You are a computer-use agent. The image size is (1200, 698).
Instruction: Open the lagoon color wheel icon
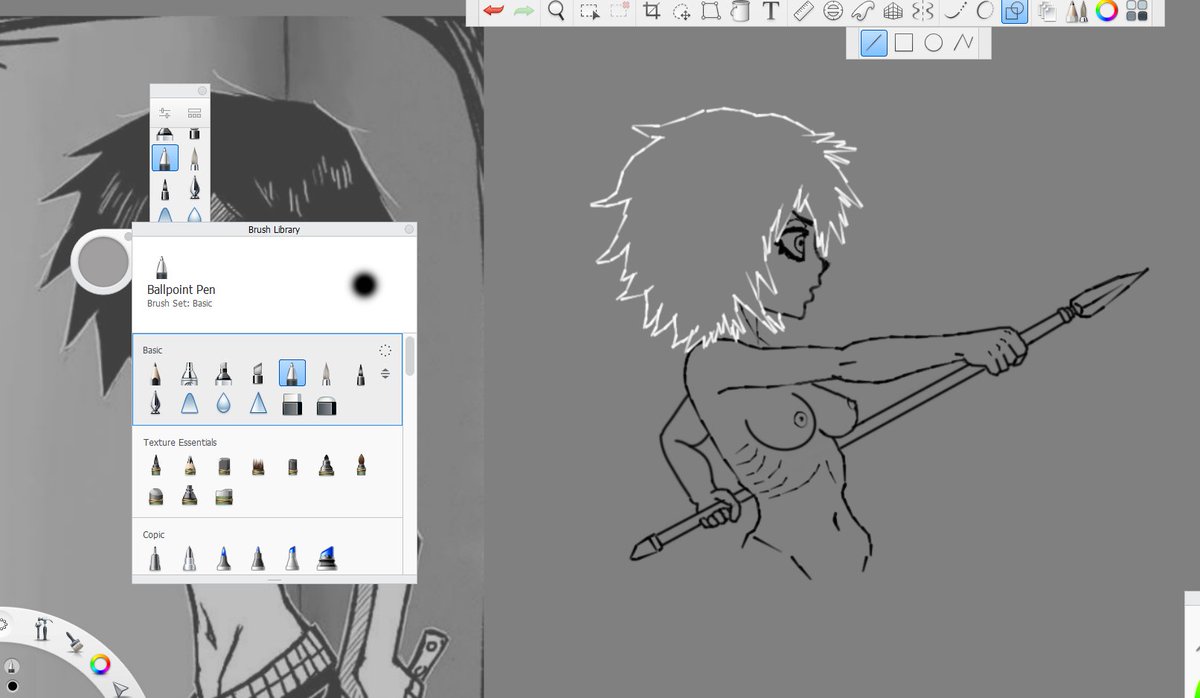click(x=99, y=663)
